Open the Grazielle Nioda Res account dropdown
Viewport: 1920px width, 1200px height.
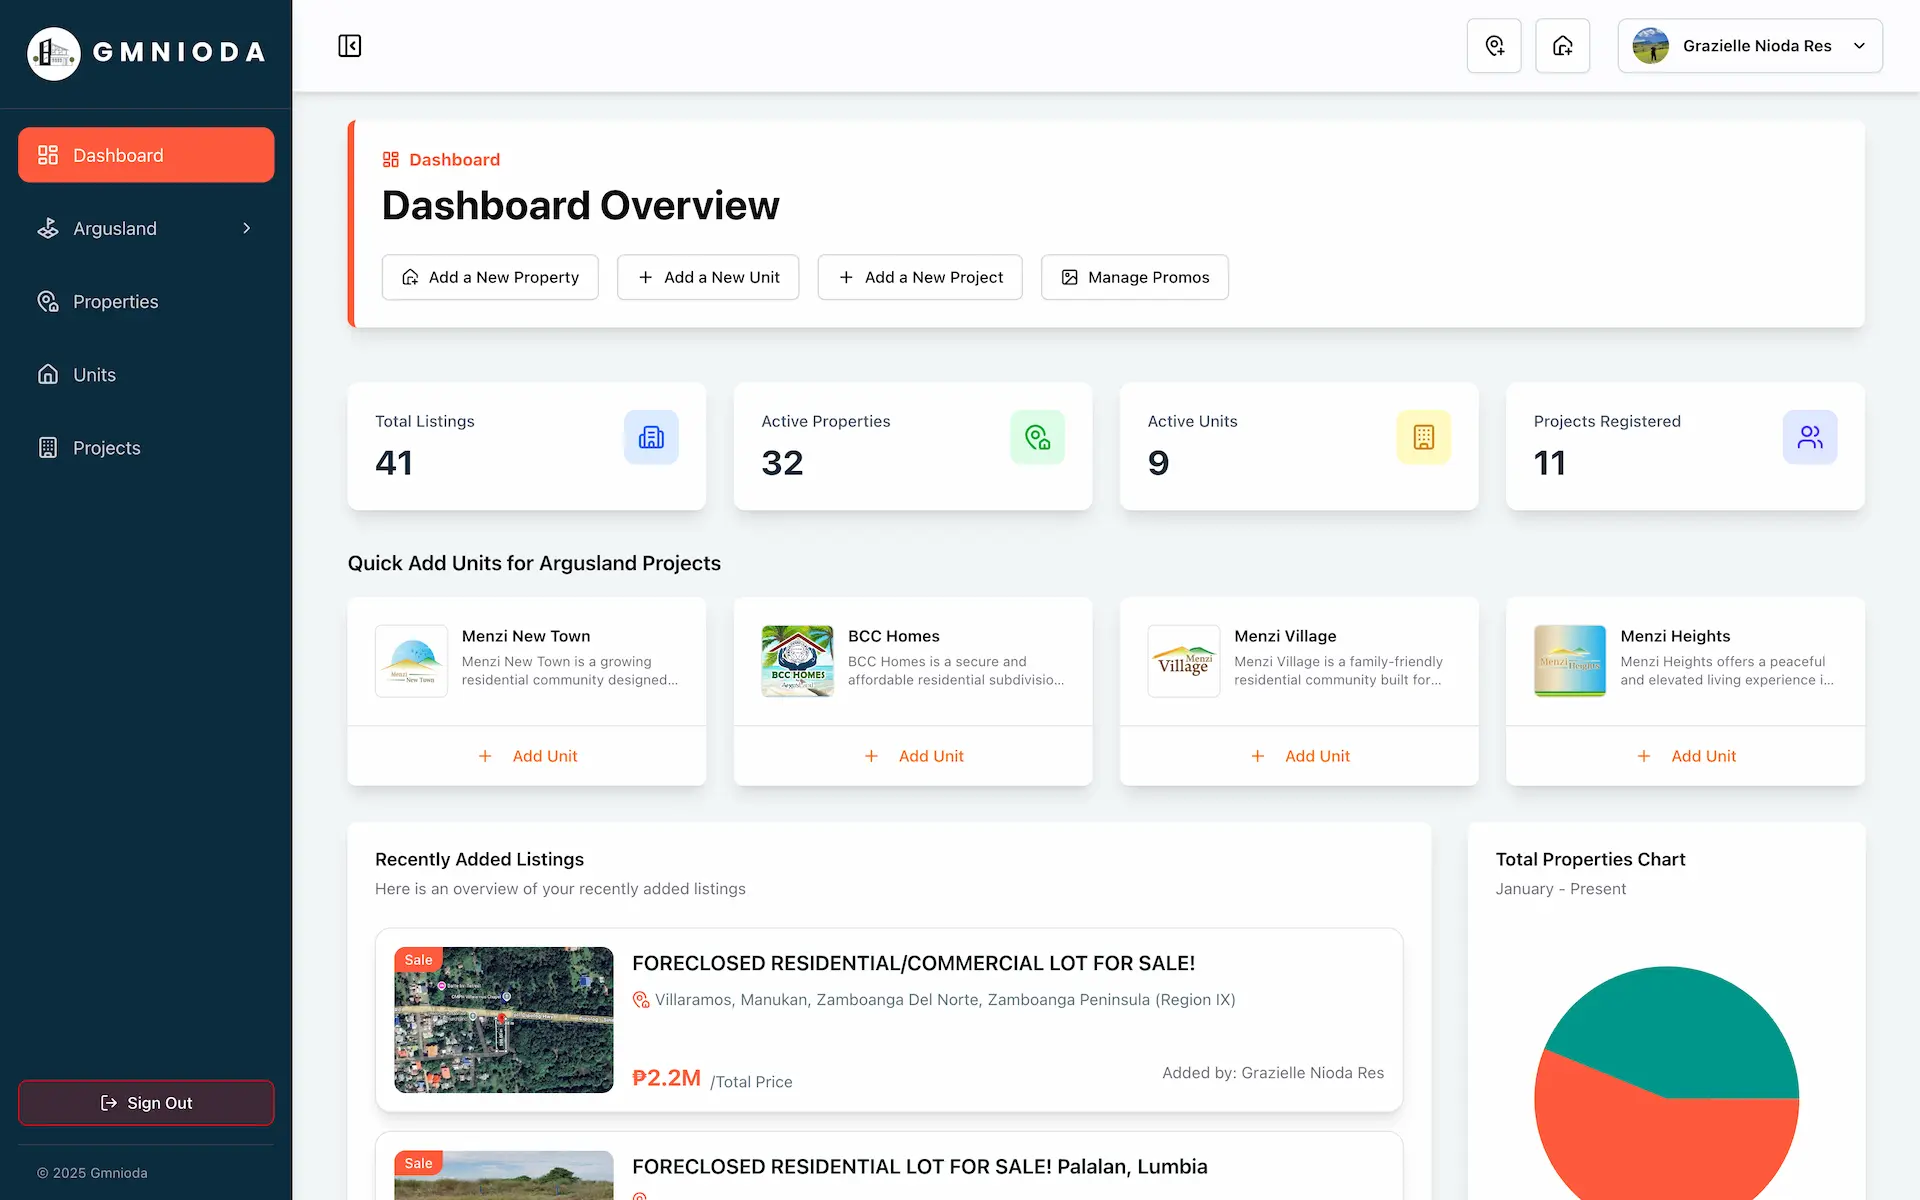1750,46
